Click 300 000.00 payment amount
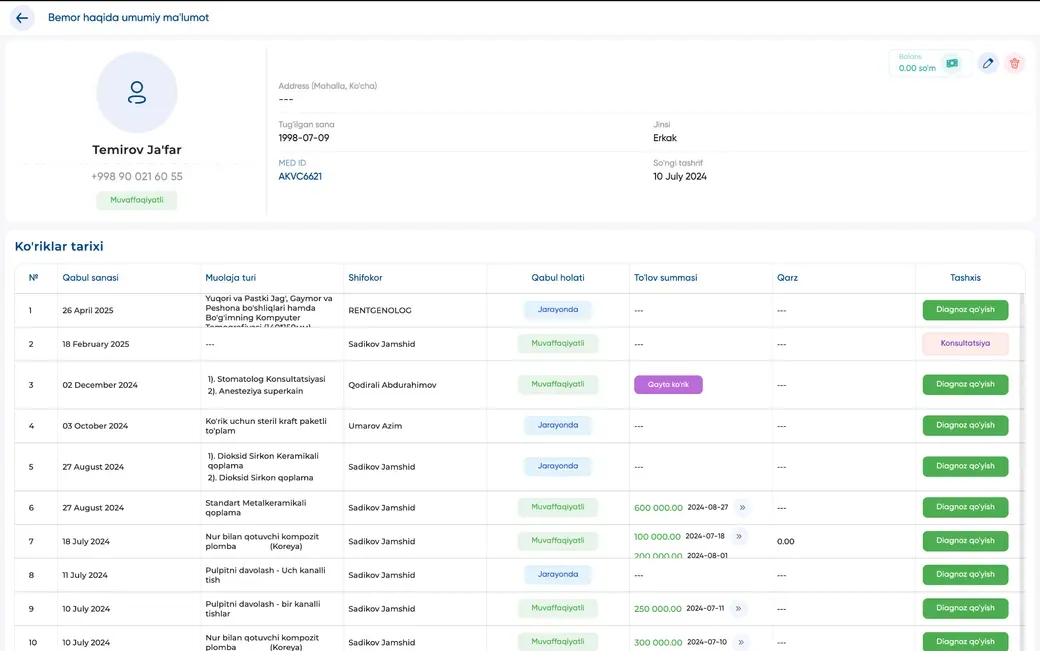 pos(658,642)
